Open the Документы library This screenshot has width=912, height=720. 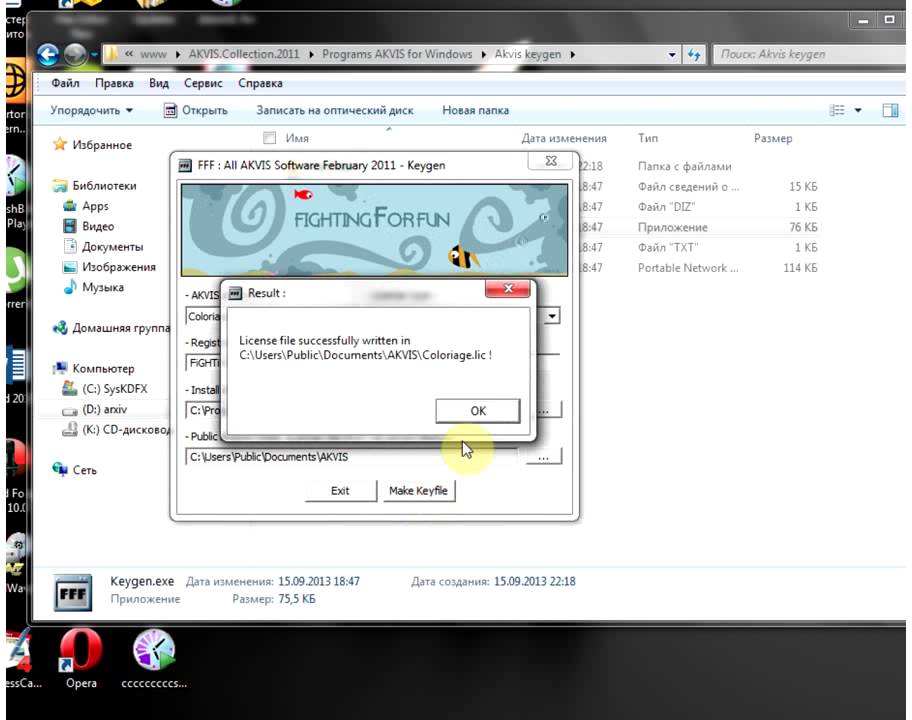click(x=112, y=247)
